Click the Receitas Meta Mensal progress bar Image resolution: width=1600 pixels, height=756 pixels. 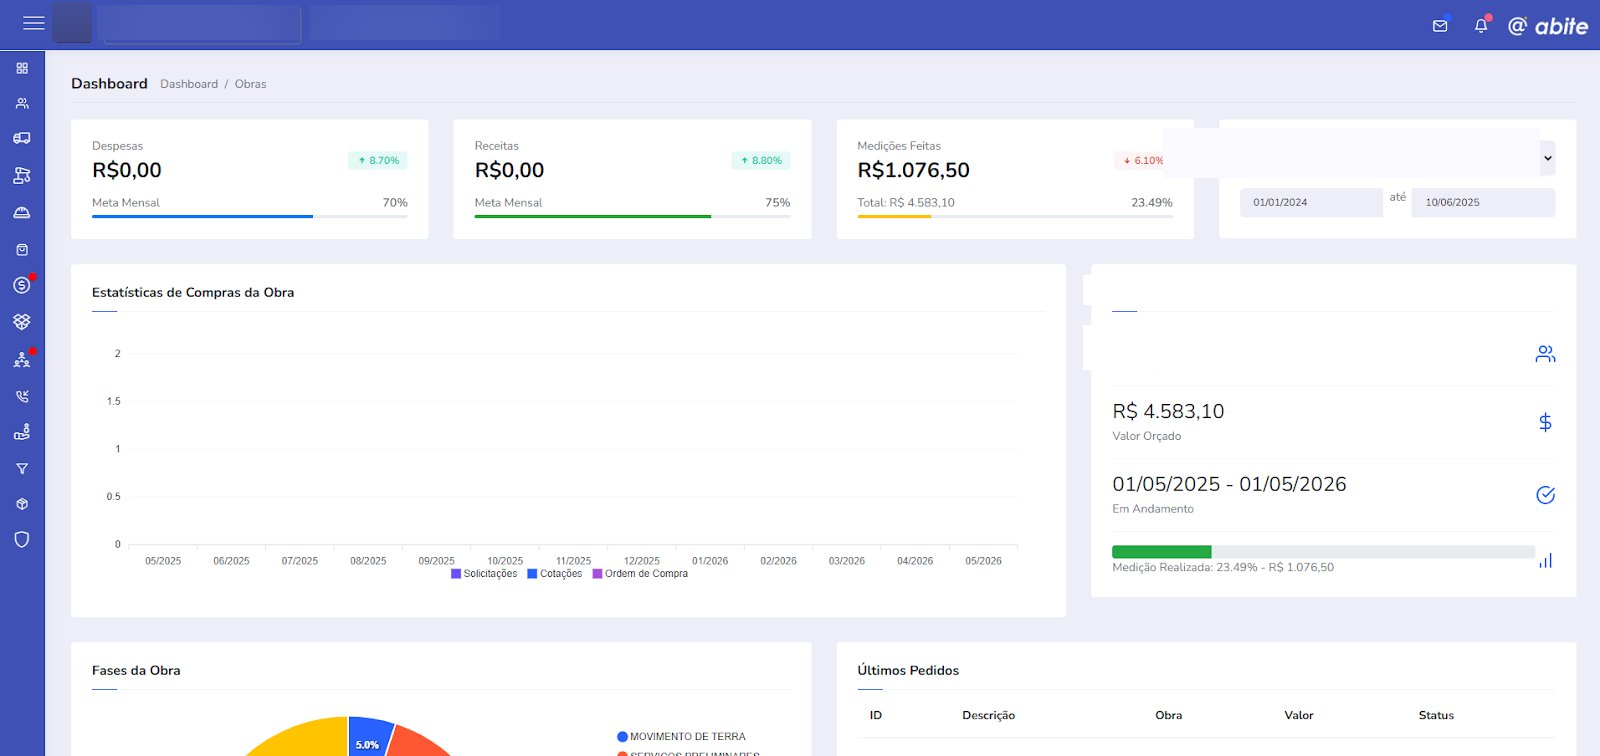pos(632,216)
